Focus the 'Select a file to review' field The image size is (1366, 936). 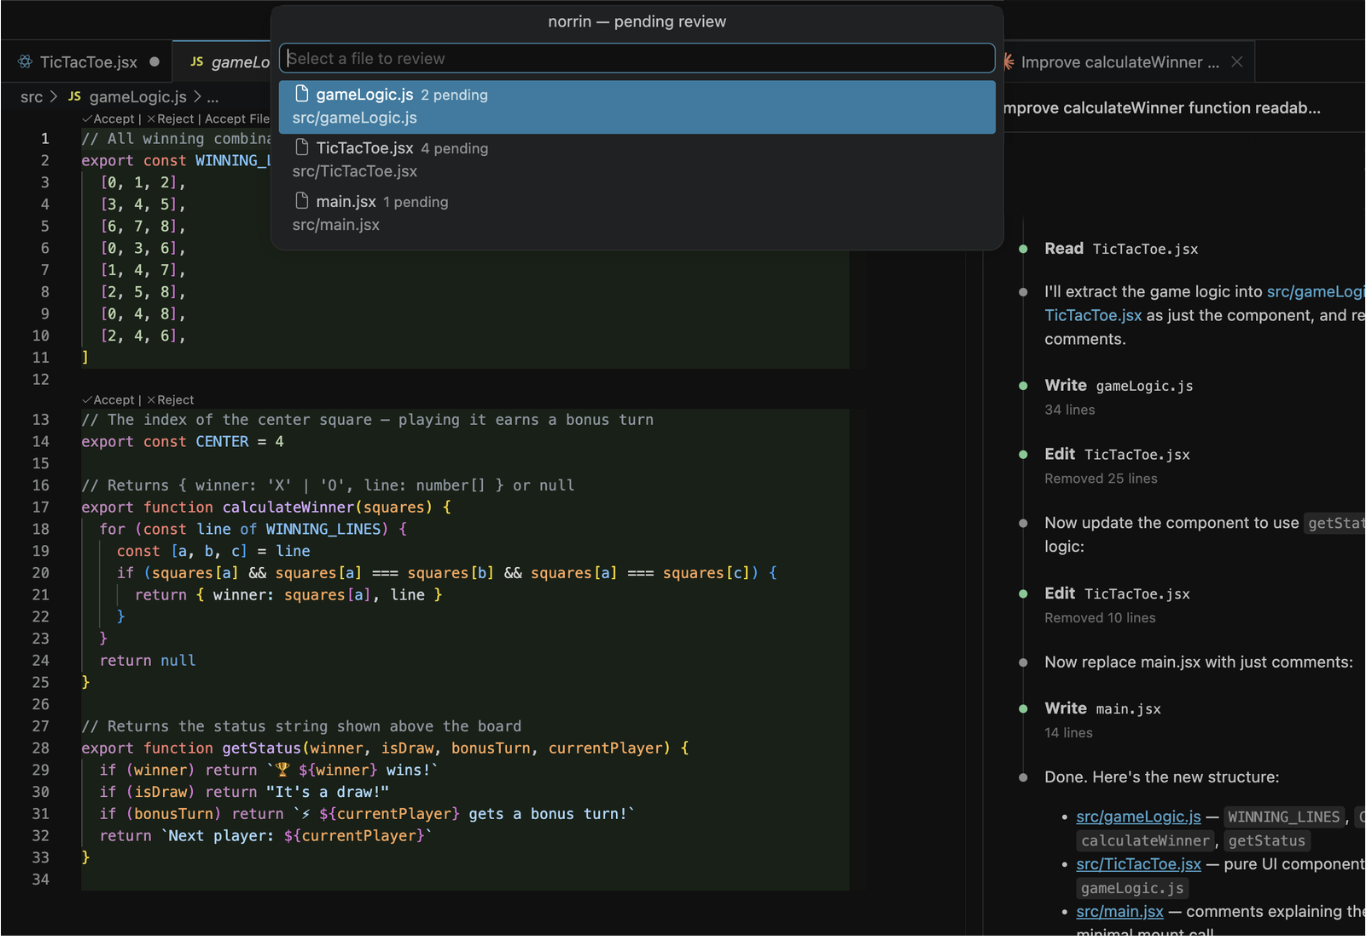pyautogui.click(x=637, y=58)
